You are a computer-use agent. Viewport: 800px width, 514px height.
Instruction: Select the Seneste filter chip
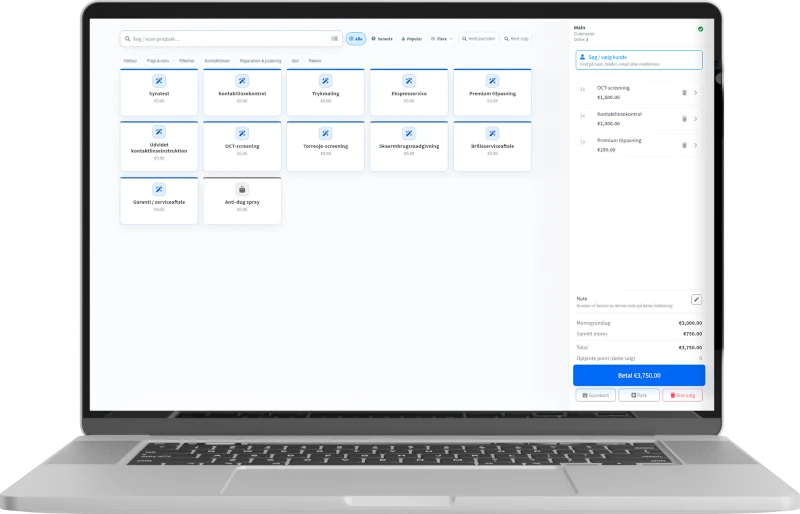pyautogui.click(x=382, y=39)
